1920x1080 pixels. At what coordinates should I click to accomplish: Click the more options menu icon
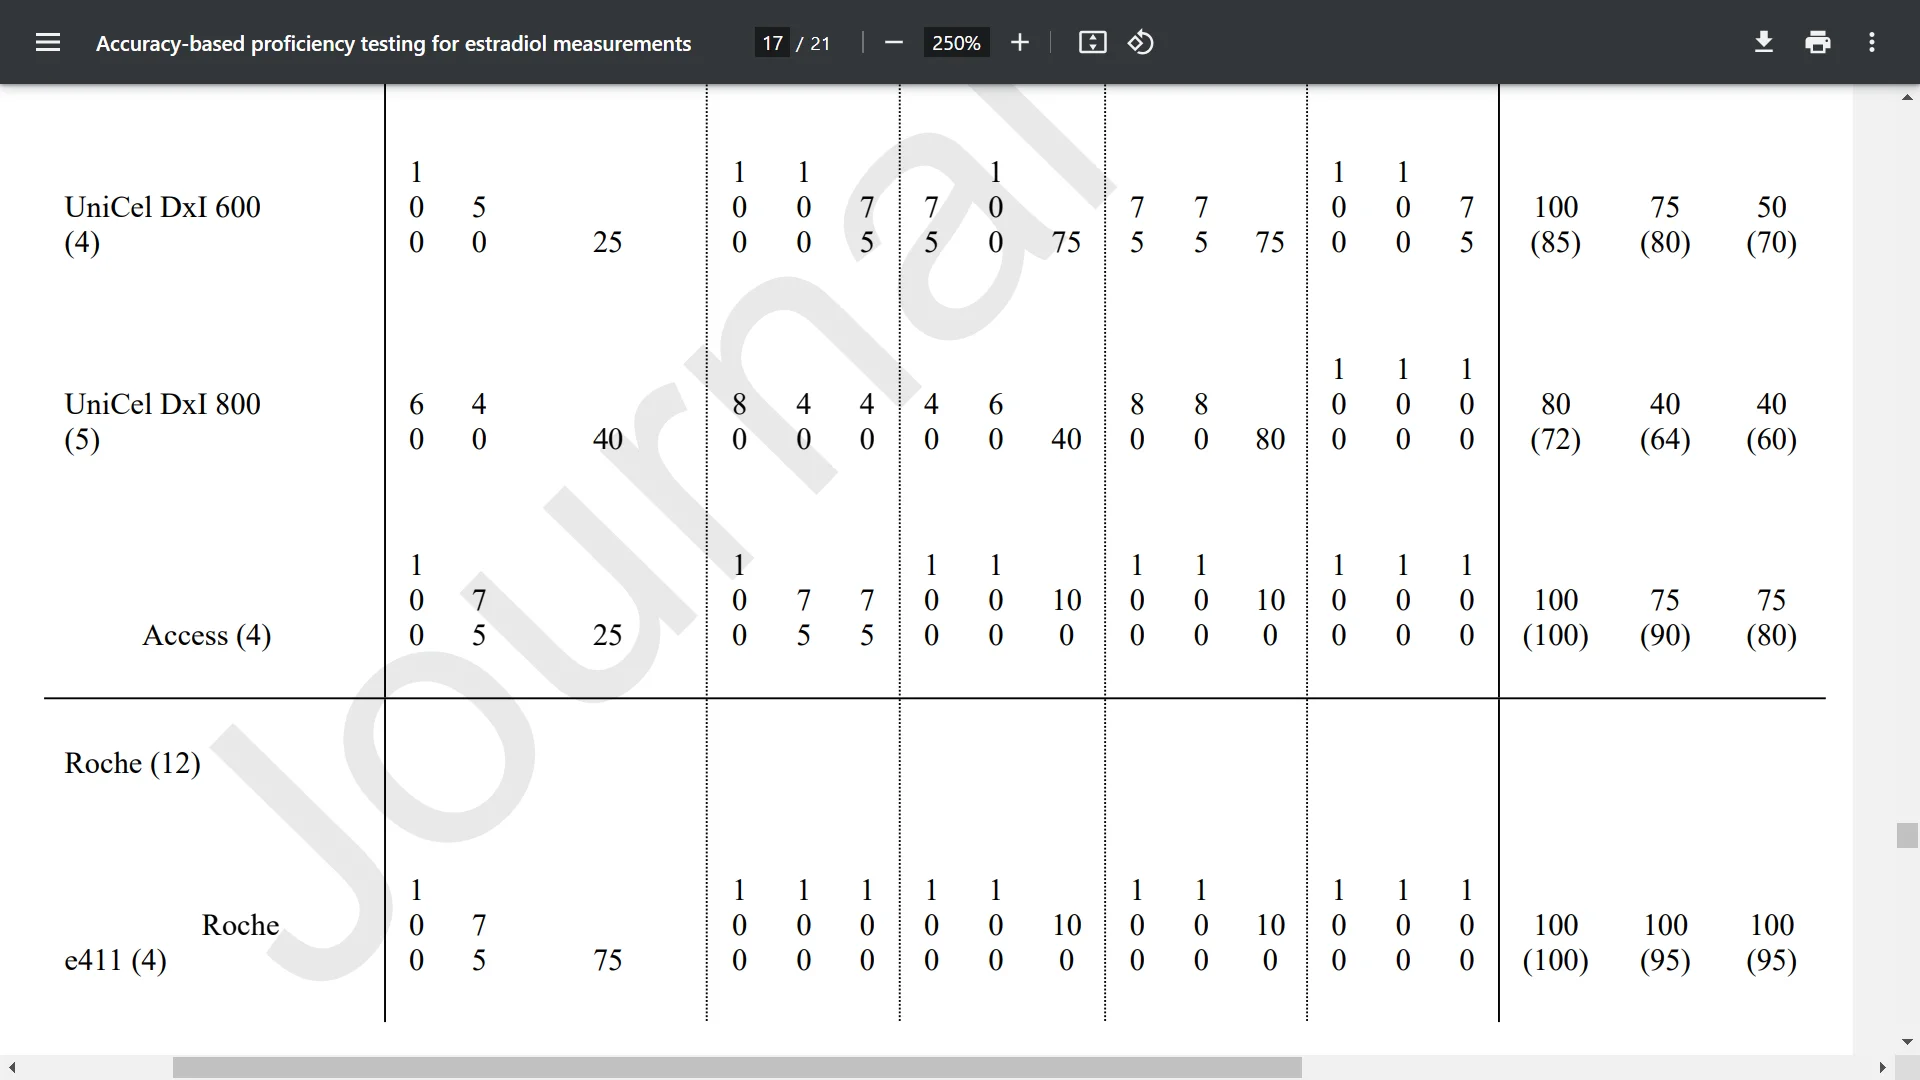pyautogui.click(x=1875, y=42)
